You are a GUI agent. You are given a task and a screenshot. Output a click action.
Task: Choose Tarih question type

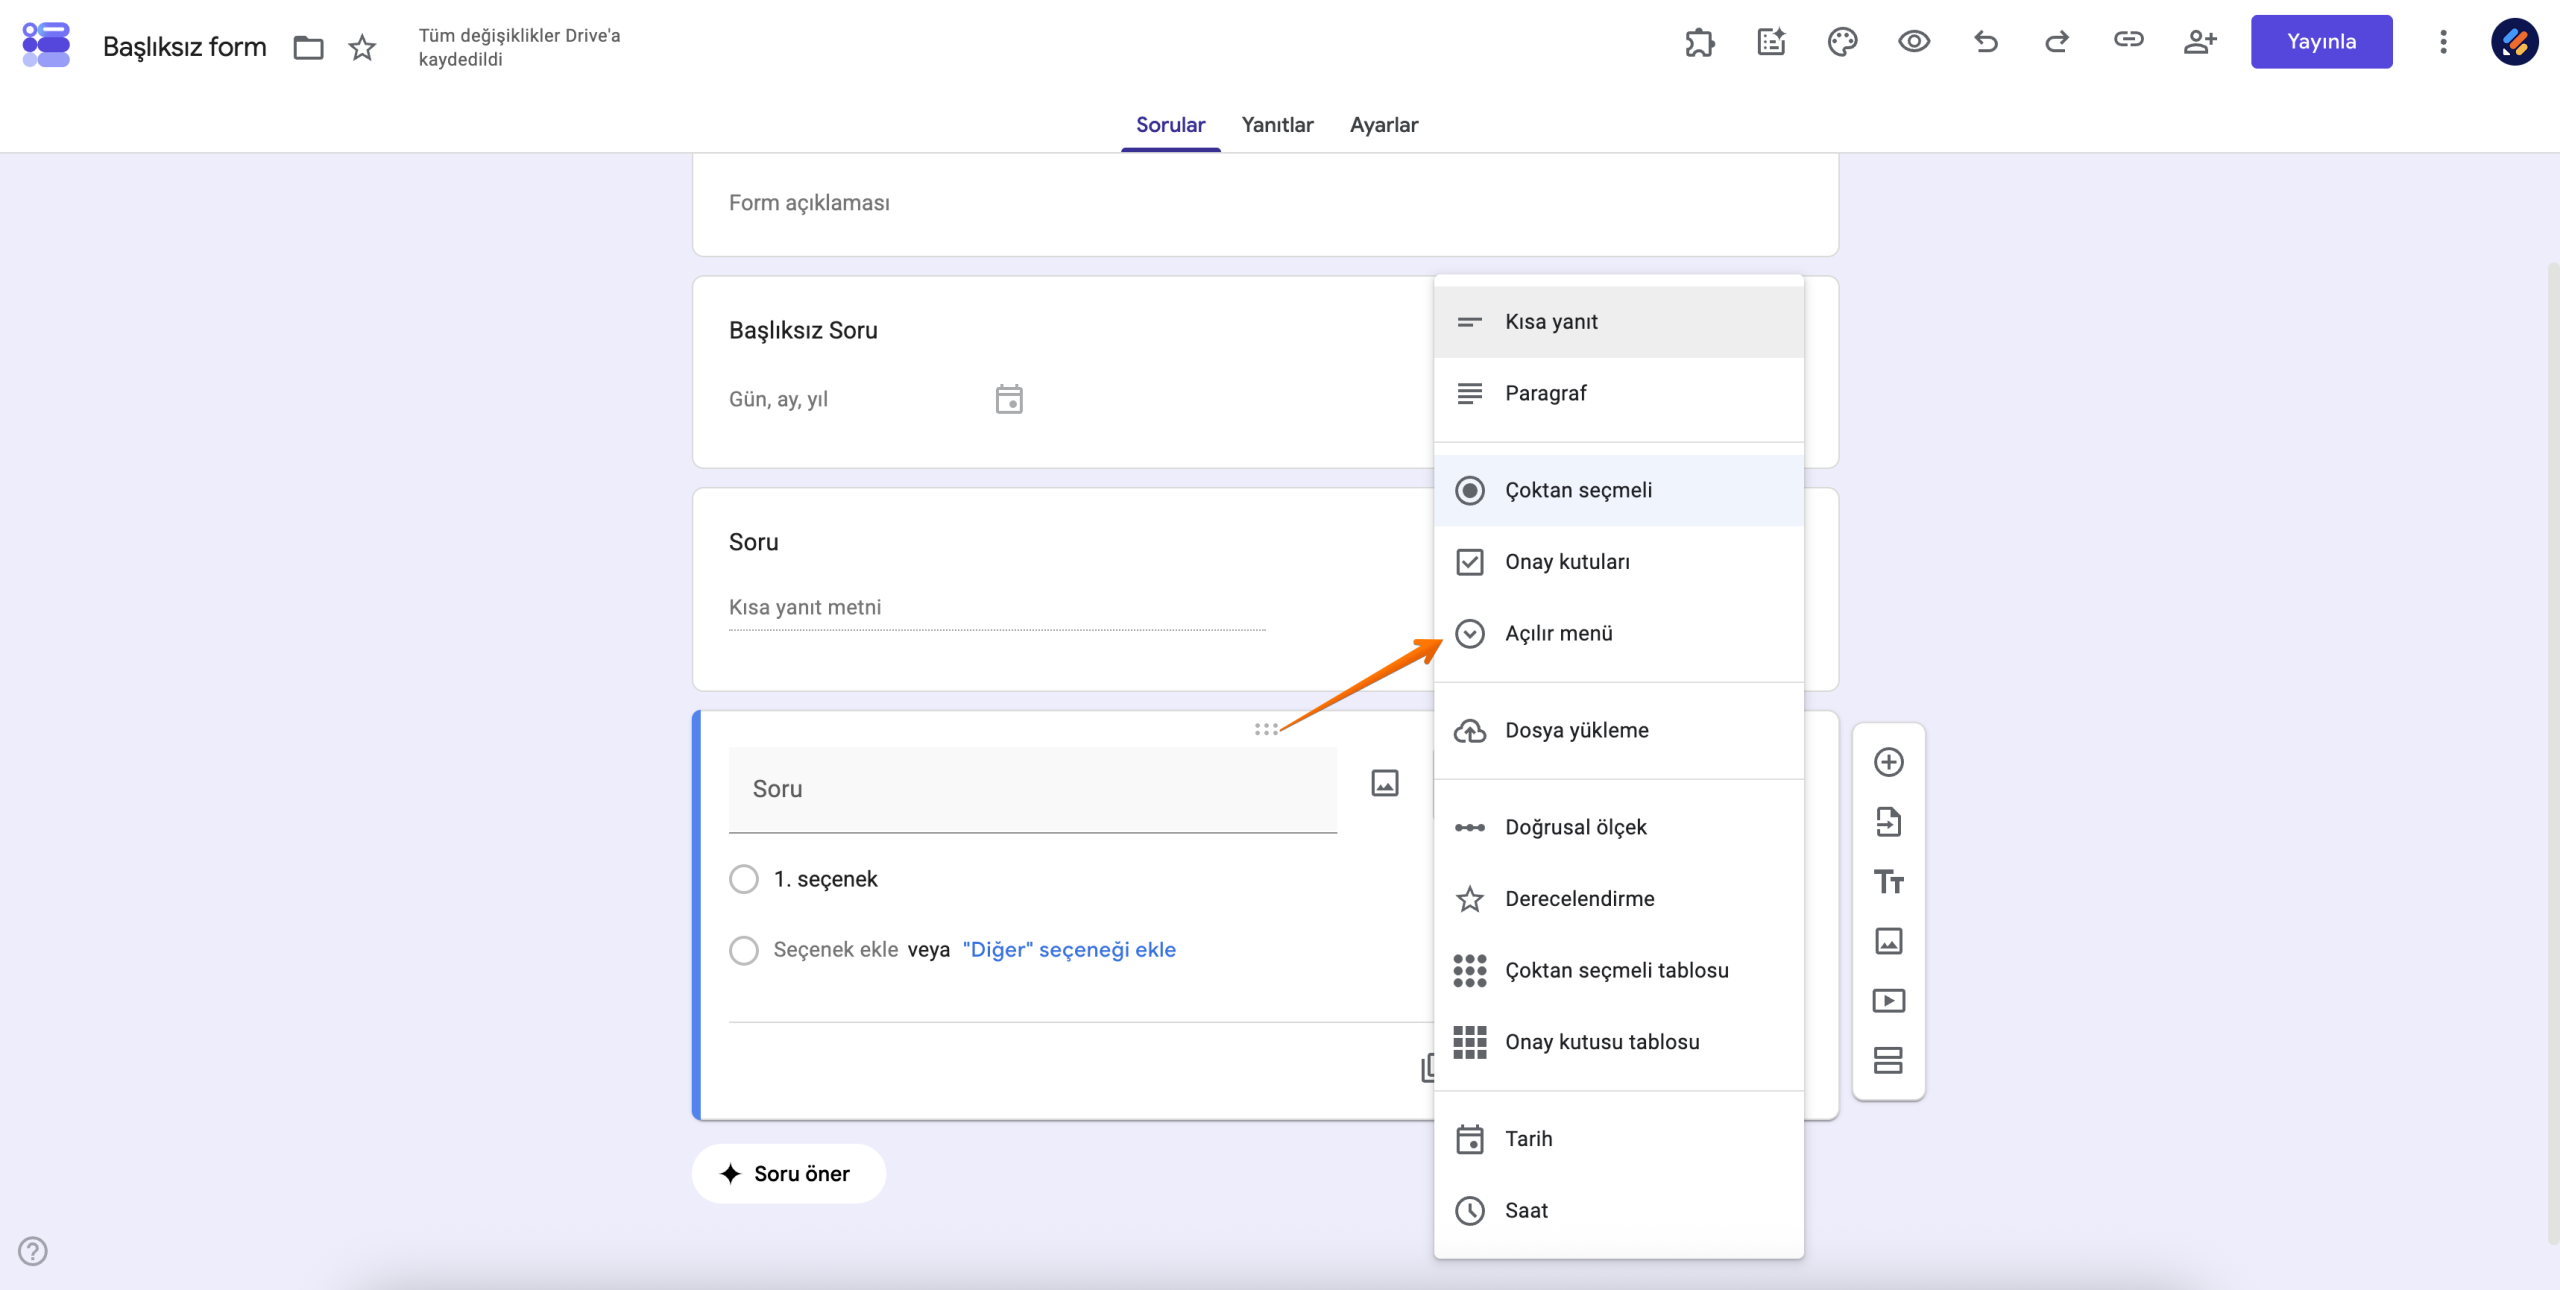1618,1139
